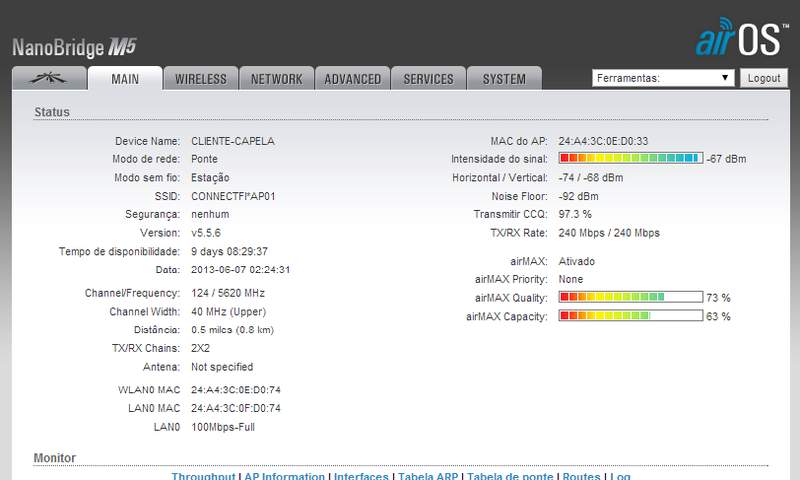Viewport: 800px width, 480px height.
Task: Select Transmitir CCQ value 97.3 %
Action: tap(575, 214)
